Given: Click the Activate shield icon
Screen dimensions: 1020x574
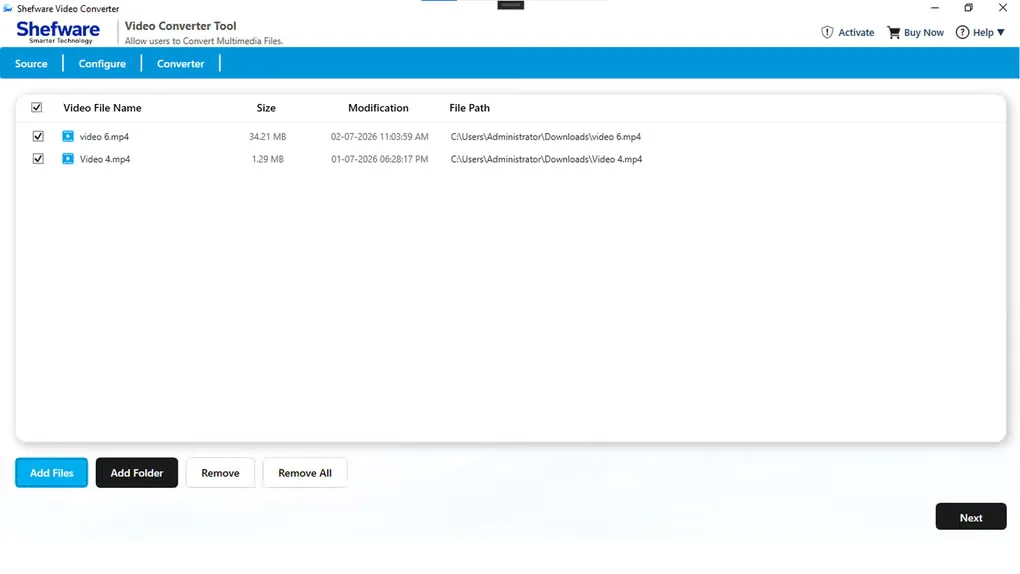Looking at the screenshot, I should (827, 33).
